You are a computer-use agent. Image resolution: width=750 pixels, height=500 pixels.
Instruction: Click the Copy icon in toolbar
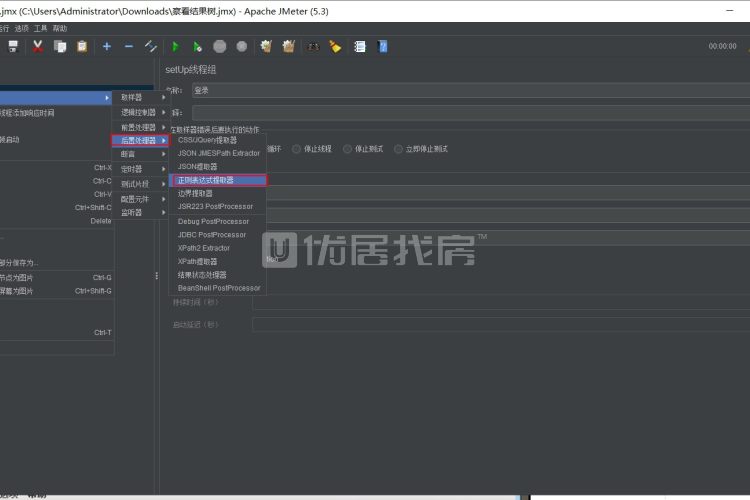[60, 46]
